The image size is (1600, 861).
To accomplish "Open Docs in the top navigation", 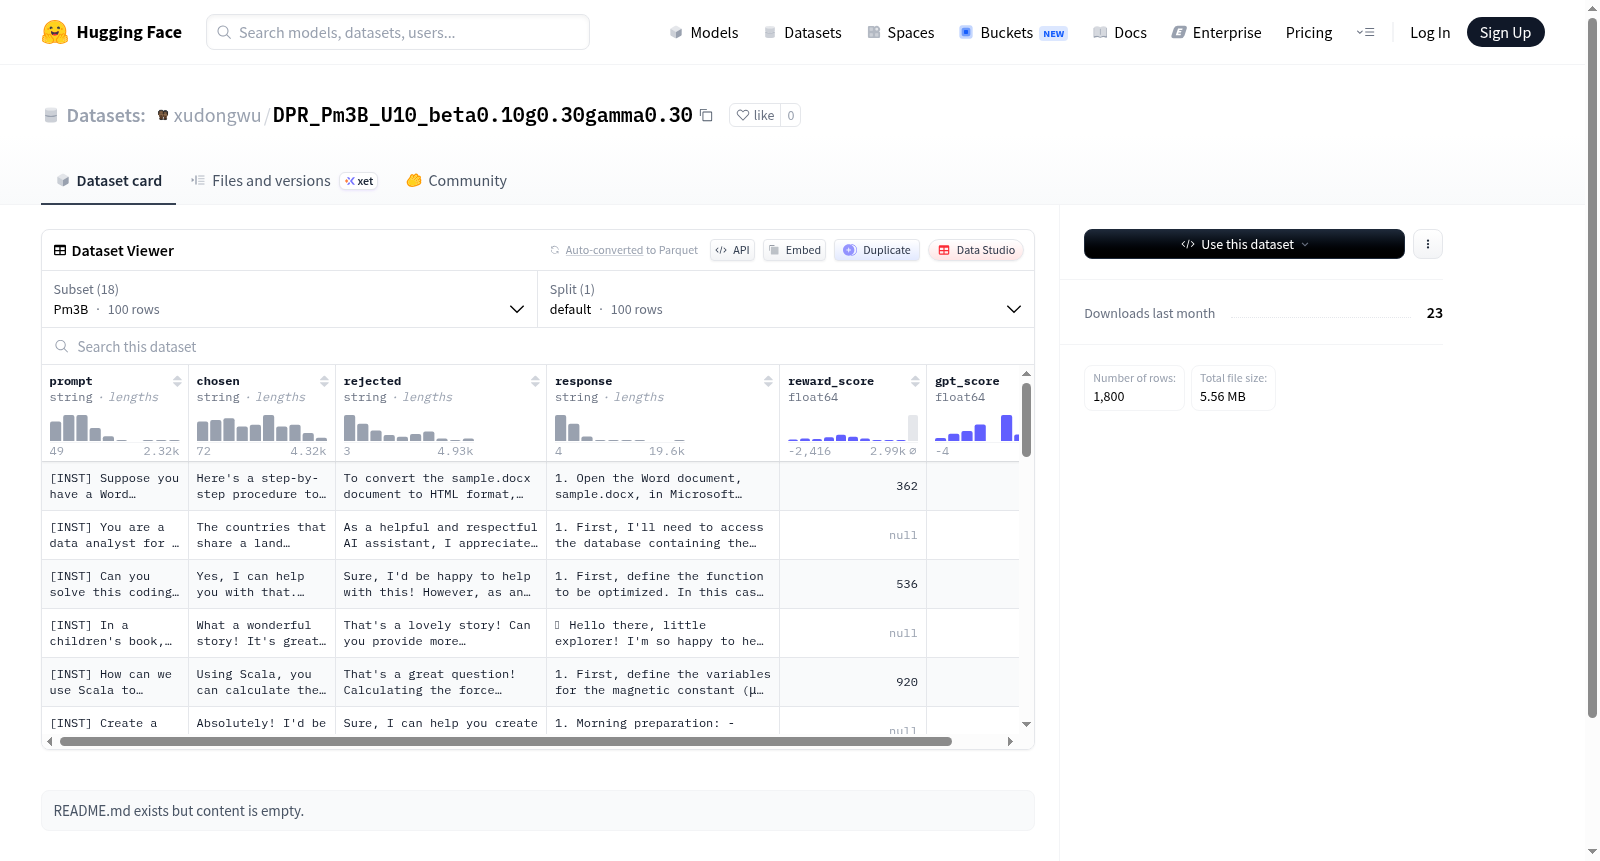I will [x=1120, y=33].
